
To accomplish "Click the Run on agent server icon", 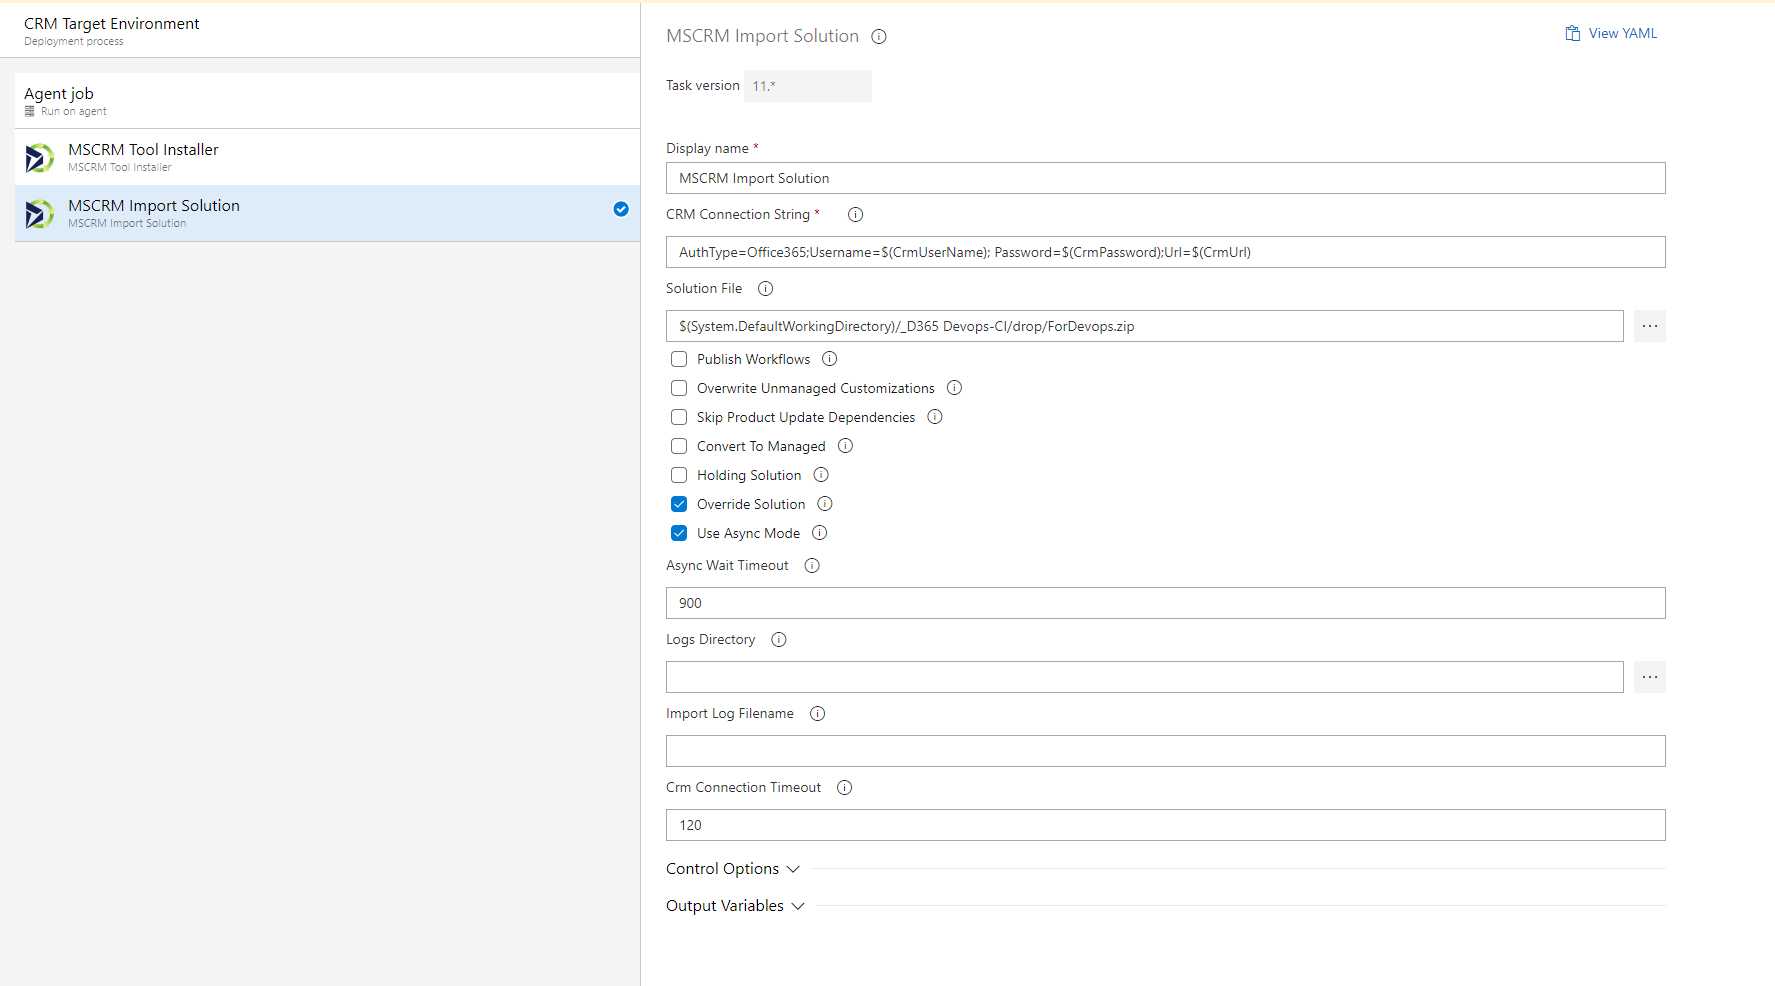I will 30,111.
